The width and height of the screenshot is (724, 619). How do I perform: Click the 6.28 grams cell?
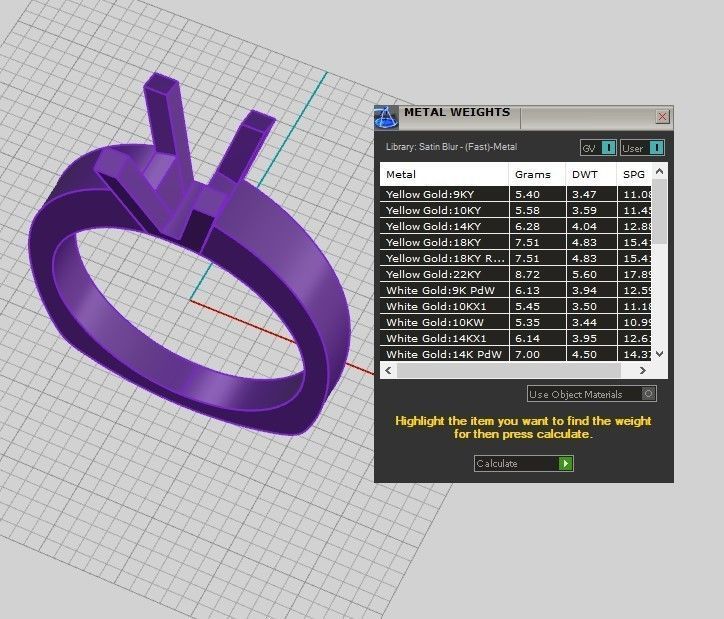click(x=537, y=226)
